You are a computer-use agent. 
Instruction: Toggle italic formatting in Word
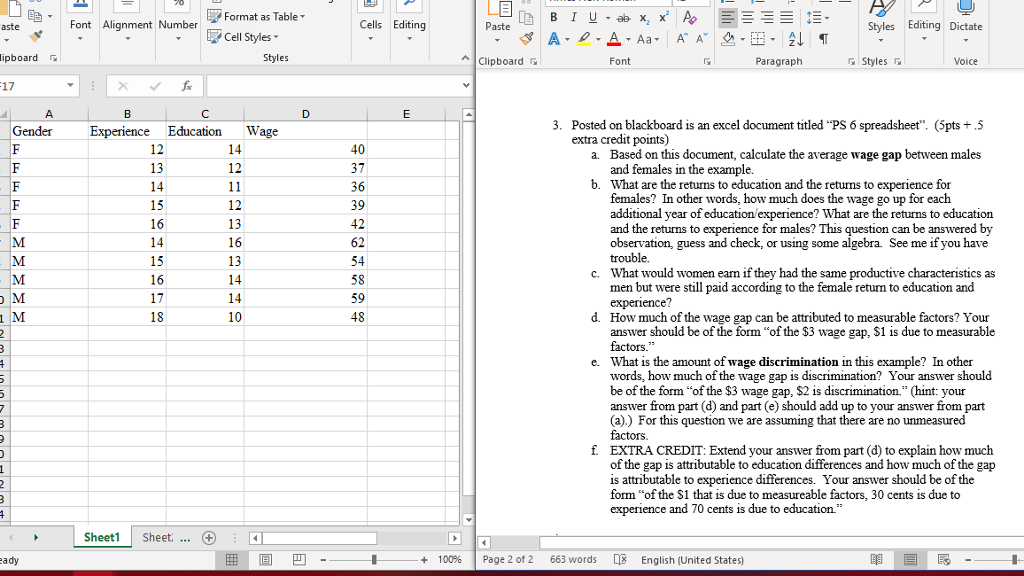coord(574,17)
